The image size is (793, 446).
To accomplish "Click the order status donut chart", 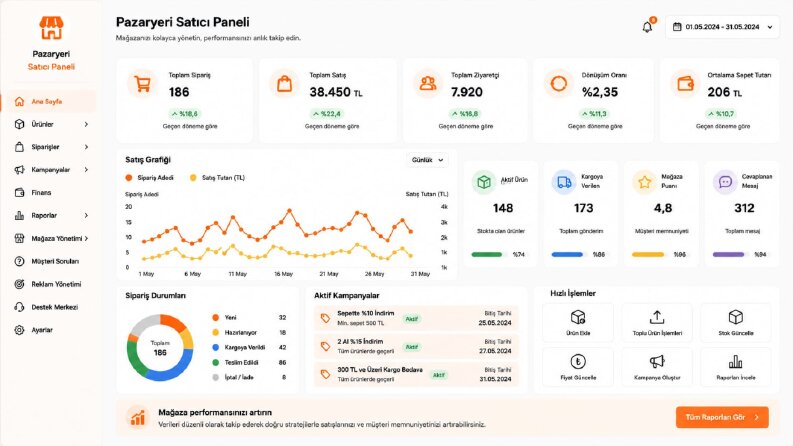I will tap(160, 348).
